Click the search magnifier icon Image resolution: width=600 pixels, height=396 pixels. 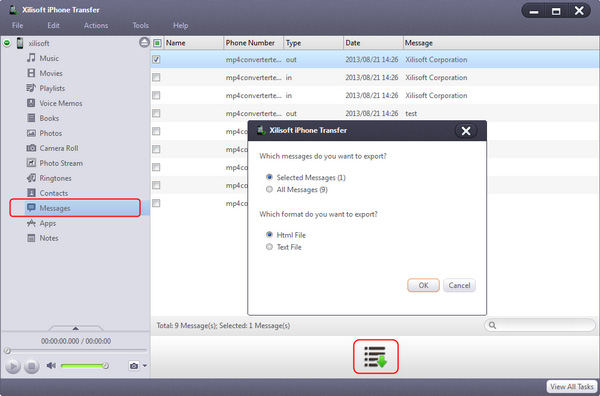pos(492,325)
